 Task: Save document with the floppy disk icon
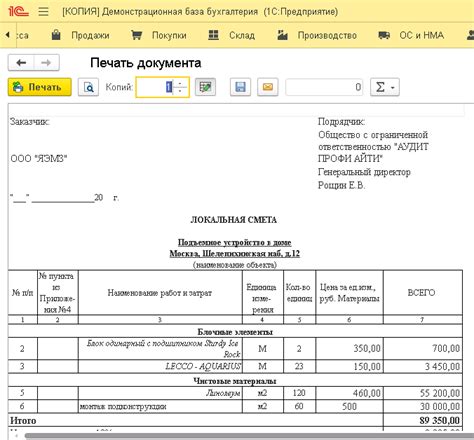tap(240, 87)
